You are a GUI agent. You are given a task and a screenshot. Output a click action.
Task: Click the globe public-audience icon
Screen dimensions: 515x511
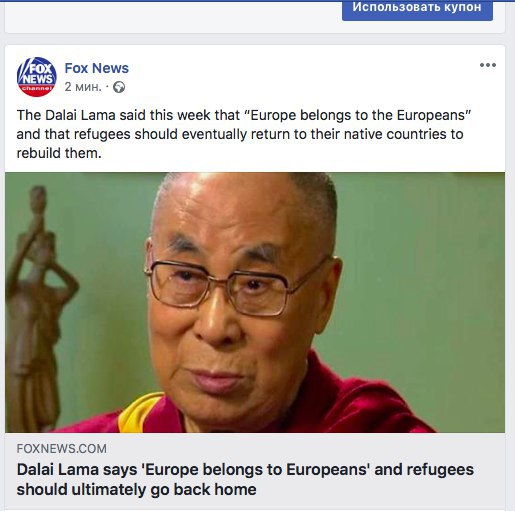[x=119, y=87]
